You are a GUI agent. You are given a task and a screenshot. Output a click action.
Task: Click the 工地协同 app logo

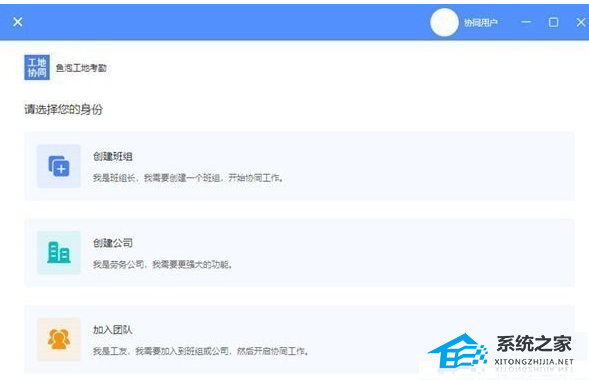37,67
